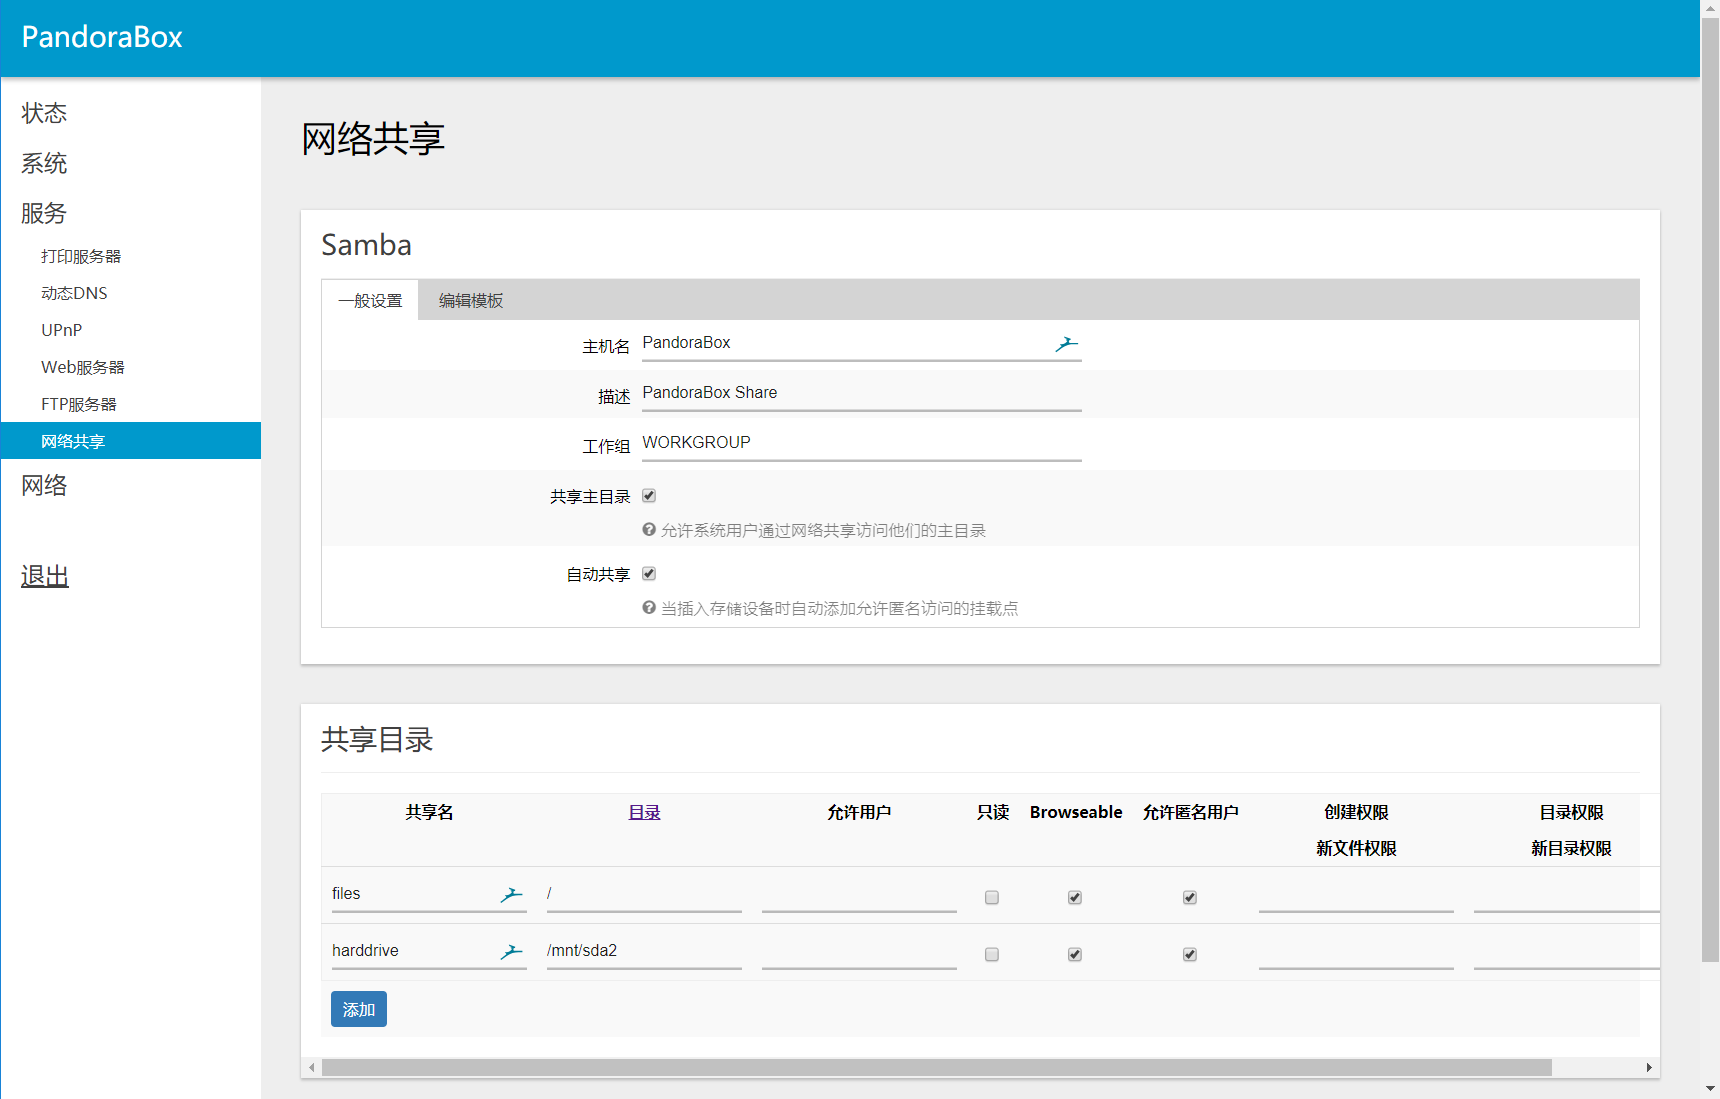Click the 添加 button

359,1010
